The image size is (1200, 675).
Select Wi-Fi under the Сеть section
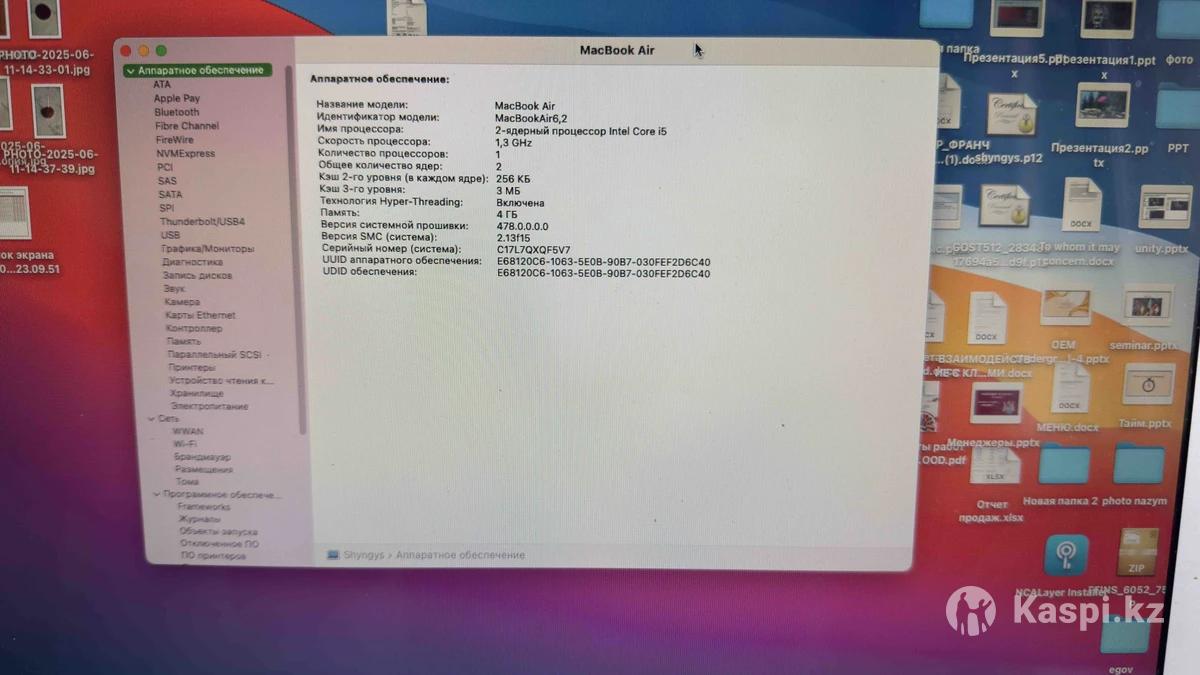pos(184,443)
